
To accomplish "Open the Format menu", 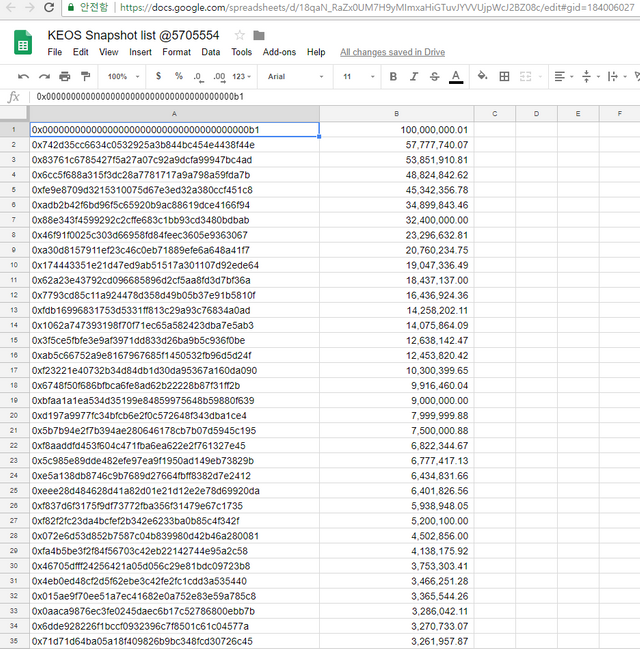I will pyautogui.click(x=176, y=52).
